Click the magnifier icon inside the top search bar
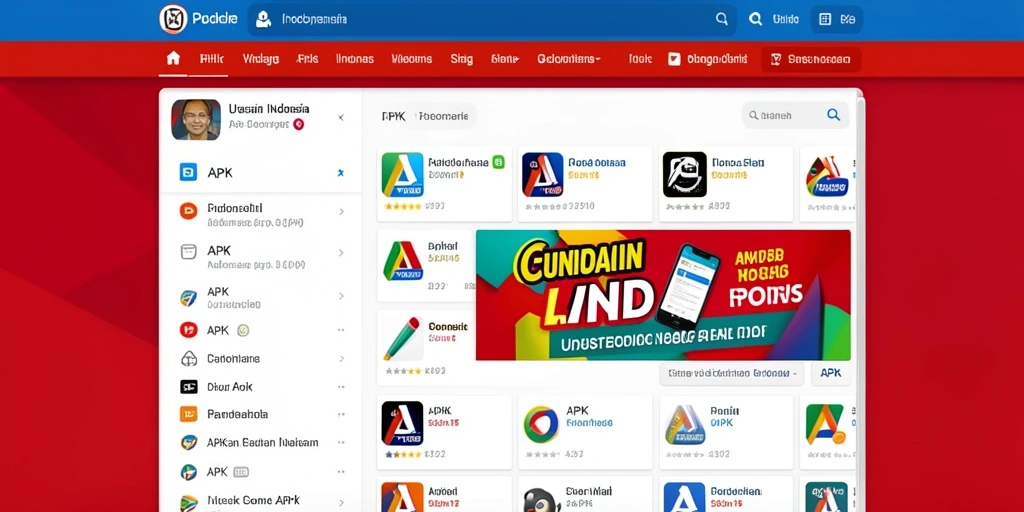The width and height of the screenshot is (1024, 512). (722, 19)
